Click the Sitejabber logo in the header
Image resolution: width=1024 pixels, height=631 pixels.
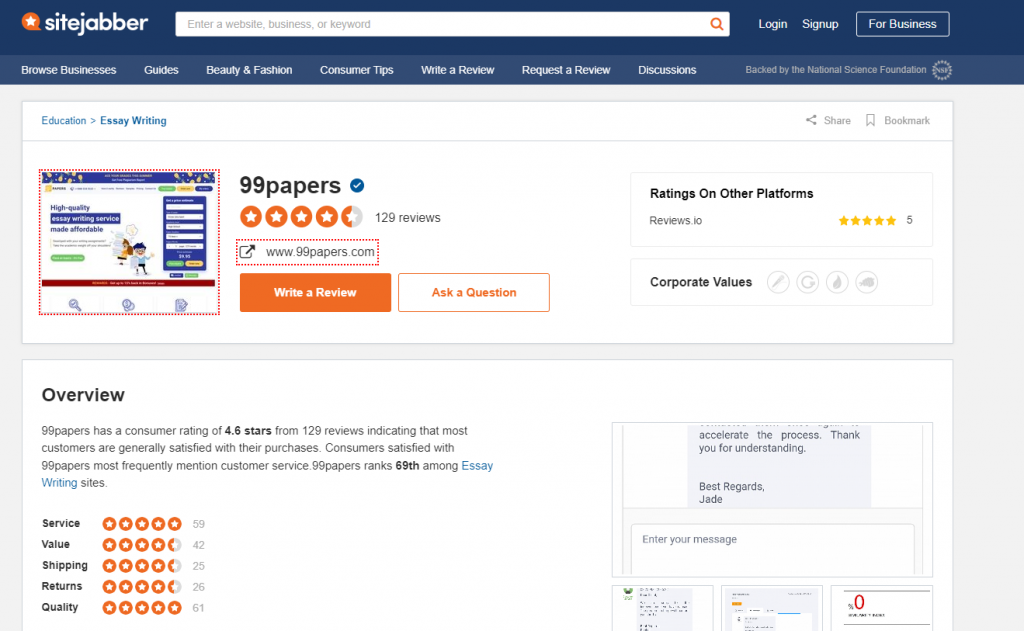click(85, 24)
